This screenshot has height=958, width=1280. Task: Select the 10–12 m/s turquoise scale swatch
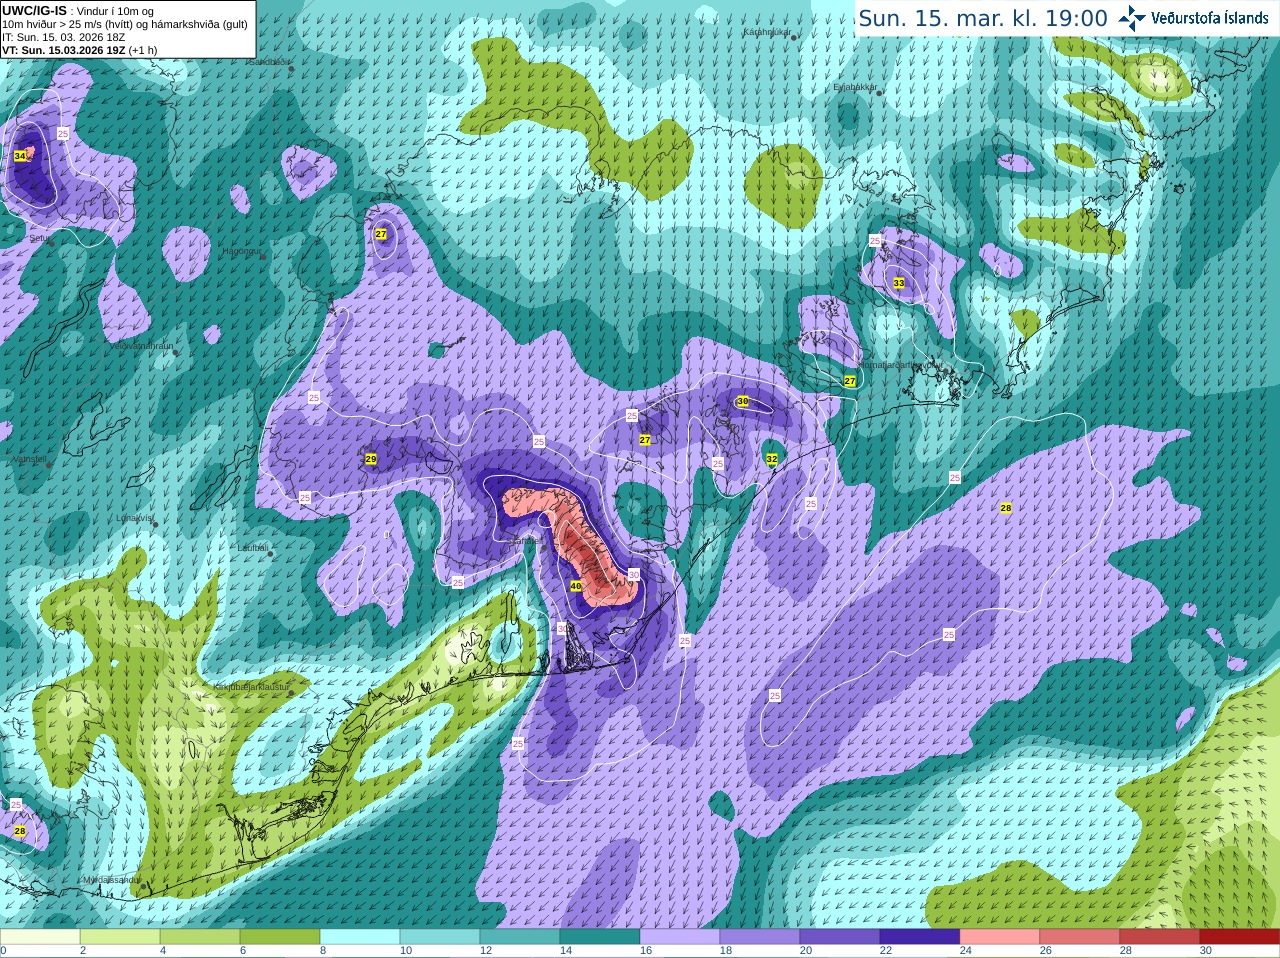440,937
